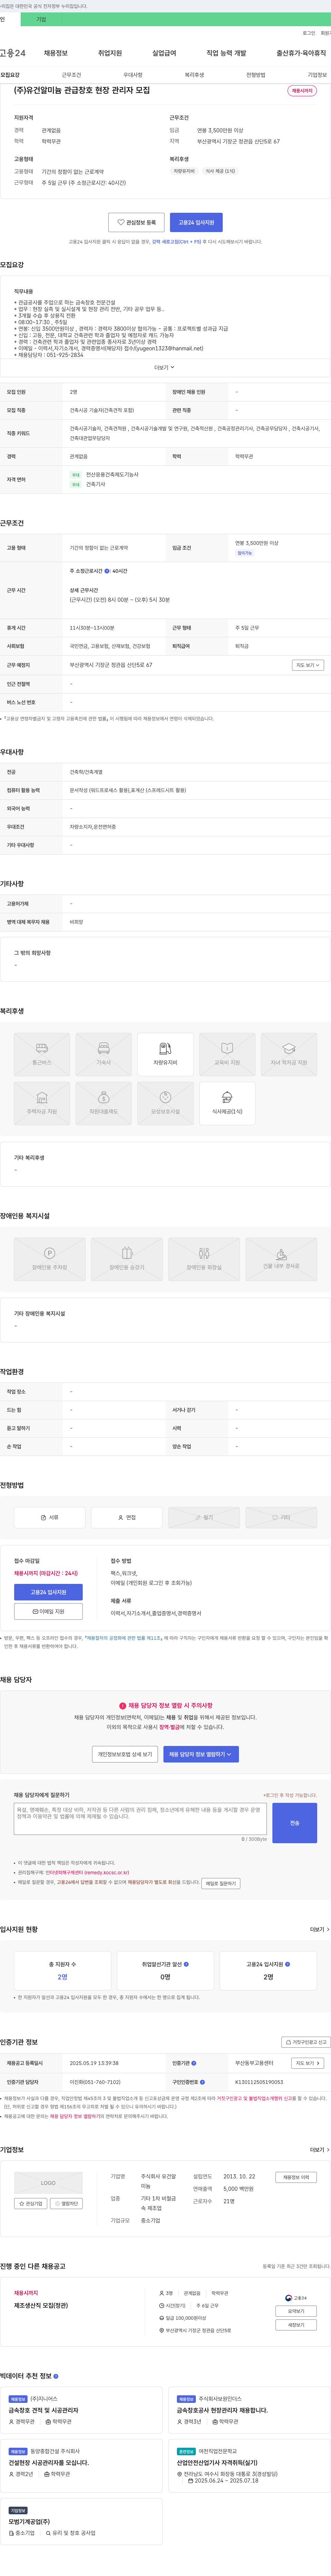This screenshot has width=331, height=2576.
Task: Switch to the 전형방법 tab
Action: [256, 75]
